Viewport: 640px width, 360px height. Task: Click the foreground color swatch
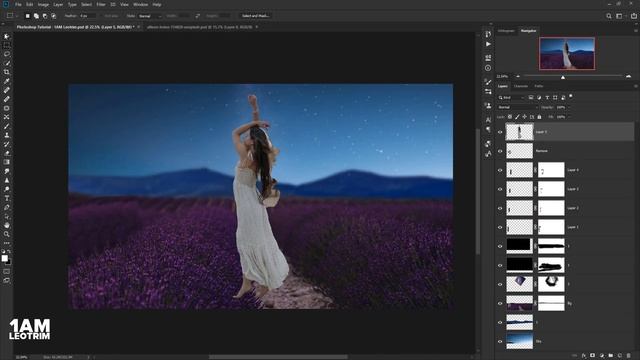pos(4,258)
